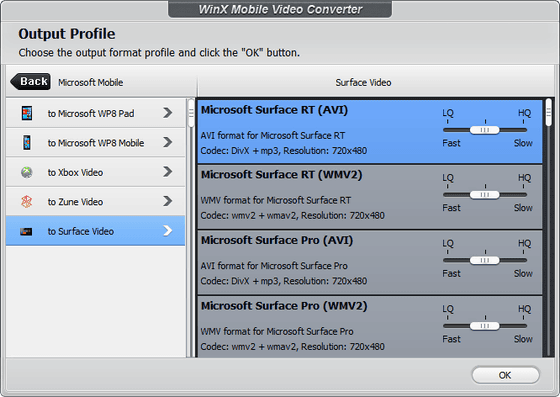Expand the Xbox Video chevron
The image size is (560, 397).
(x=168, y=172)
